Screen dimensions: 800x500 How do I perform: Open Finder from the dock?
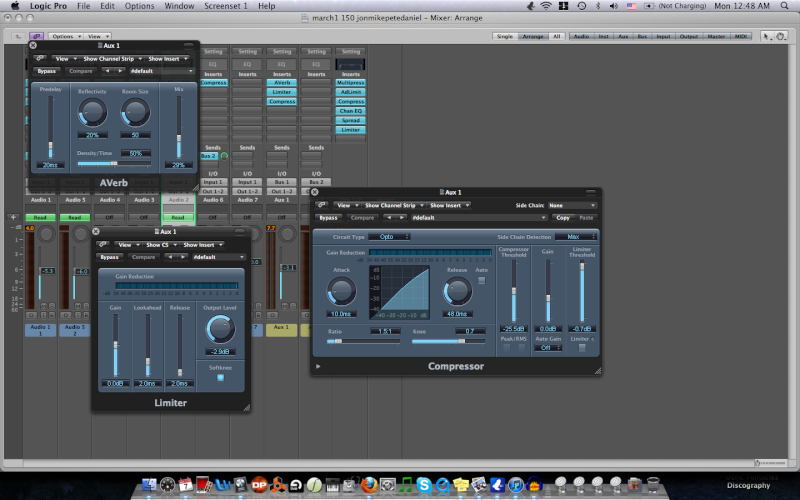pos(149,484)
